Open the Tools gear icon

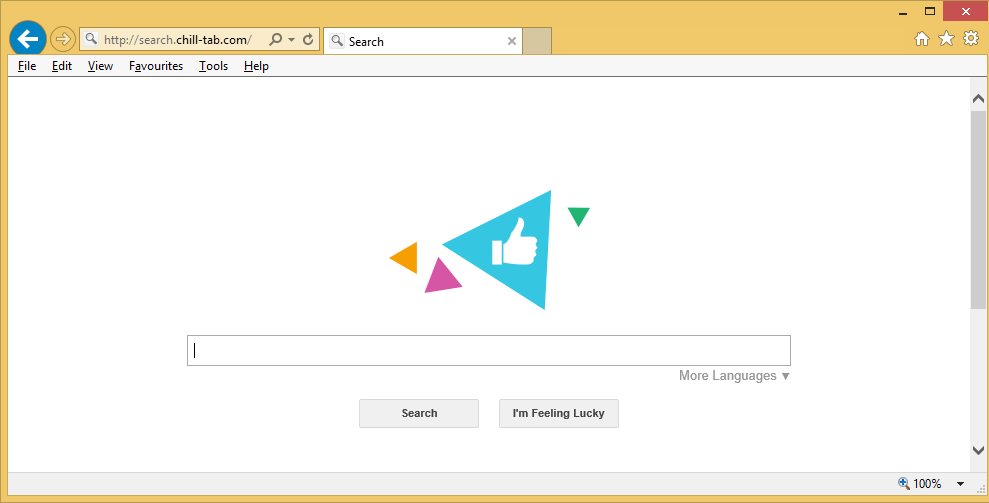[x=971, y=39]
